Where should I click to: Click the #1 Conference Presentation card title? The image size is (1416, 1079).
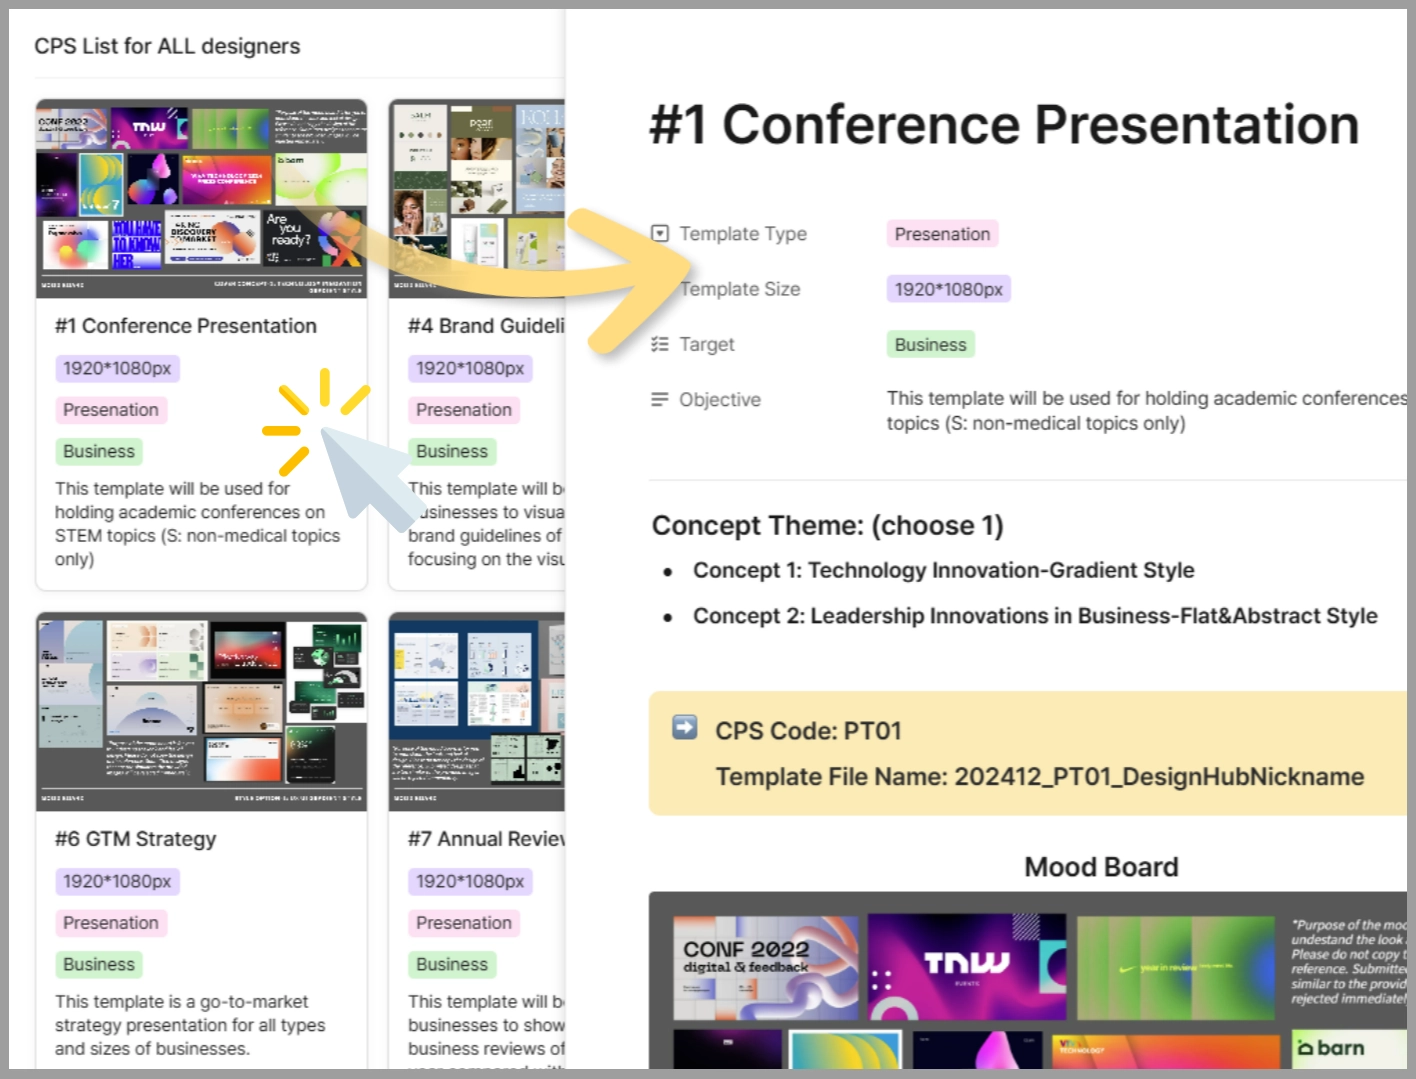click(x=186, y=326)
